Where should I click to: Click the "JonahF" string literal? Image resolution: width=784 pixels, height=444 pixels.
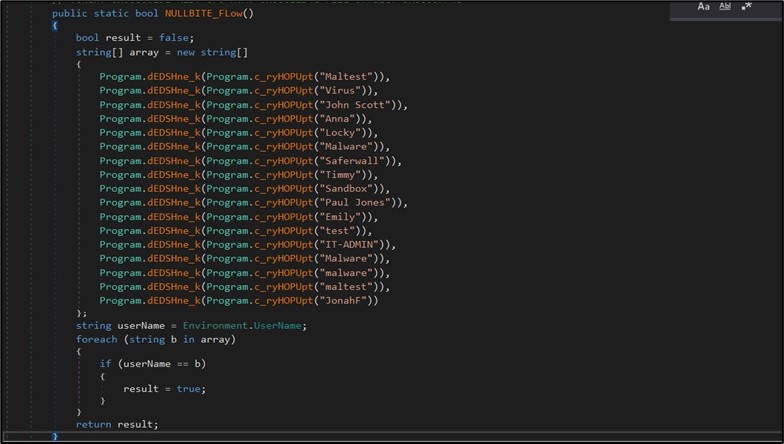[x=345, y=300]
